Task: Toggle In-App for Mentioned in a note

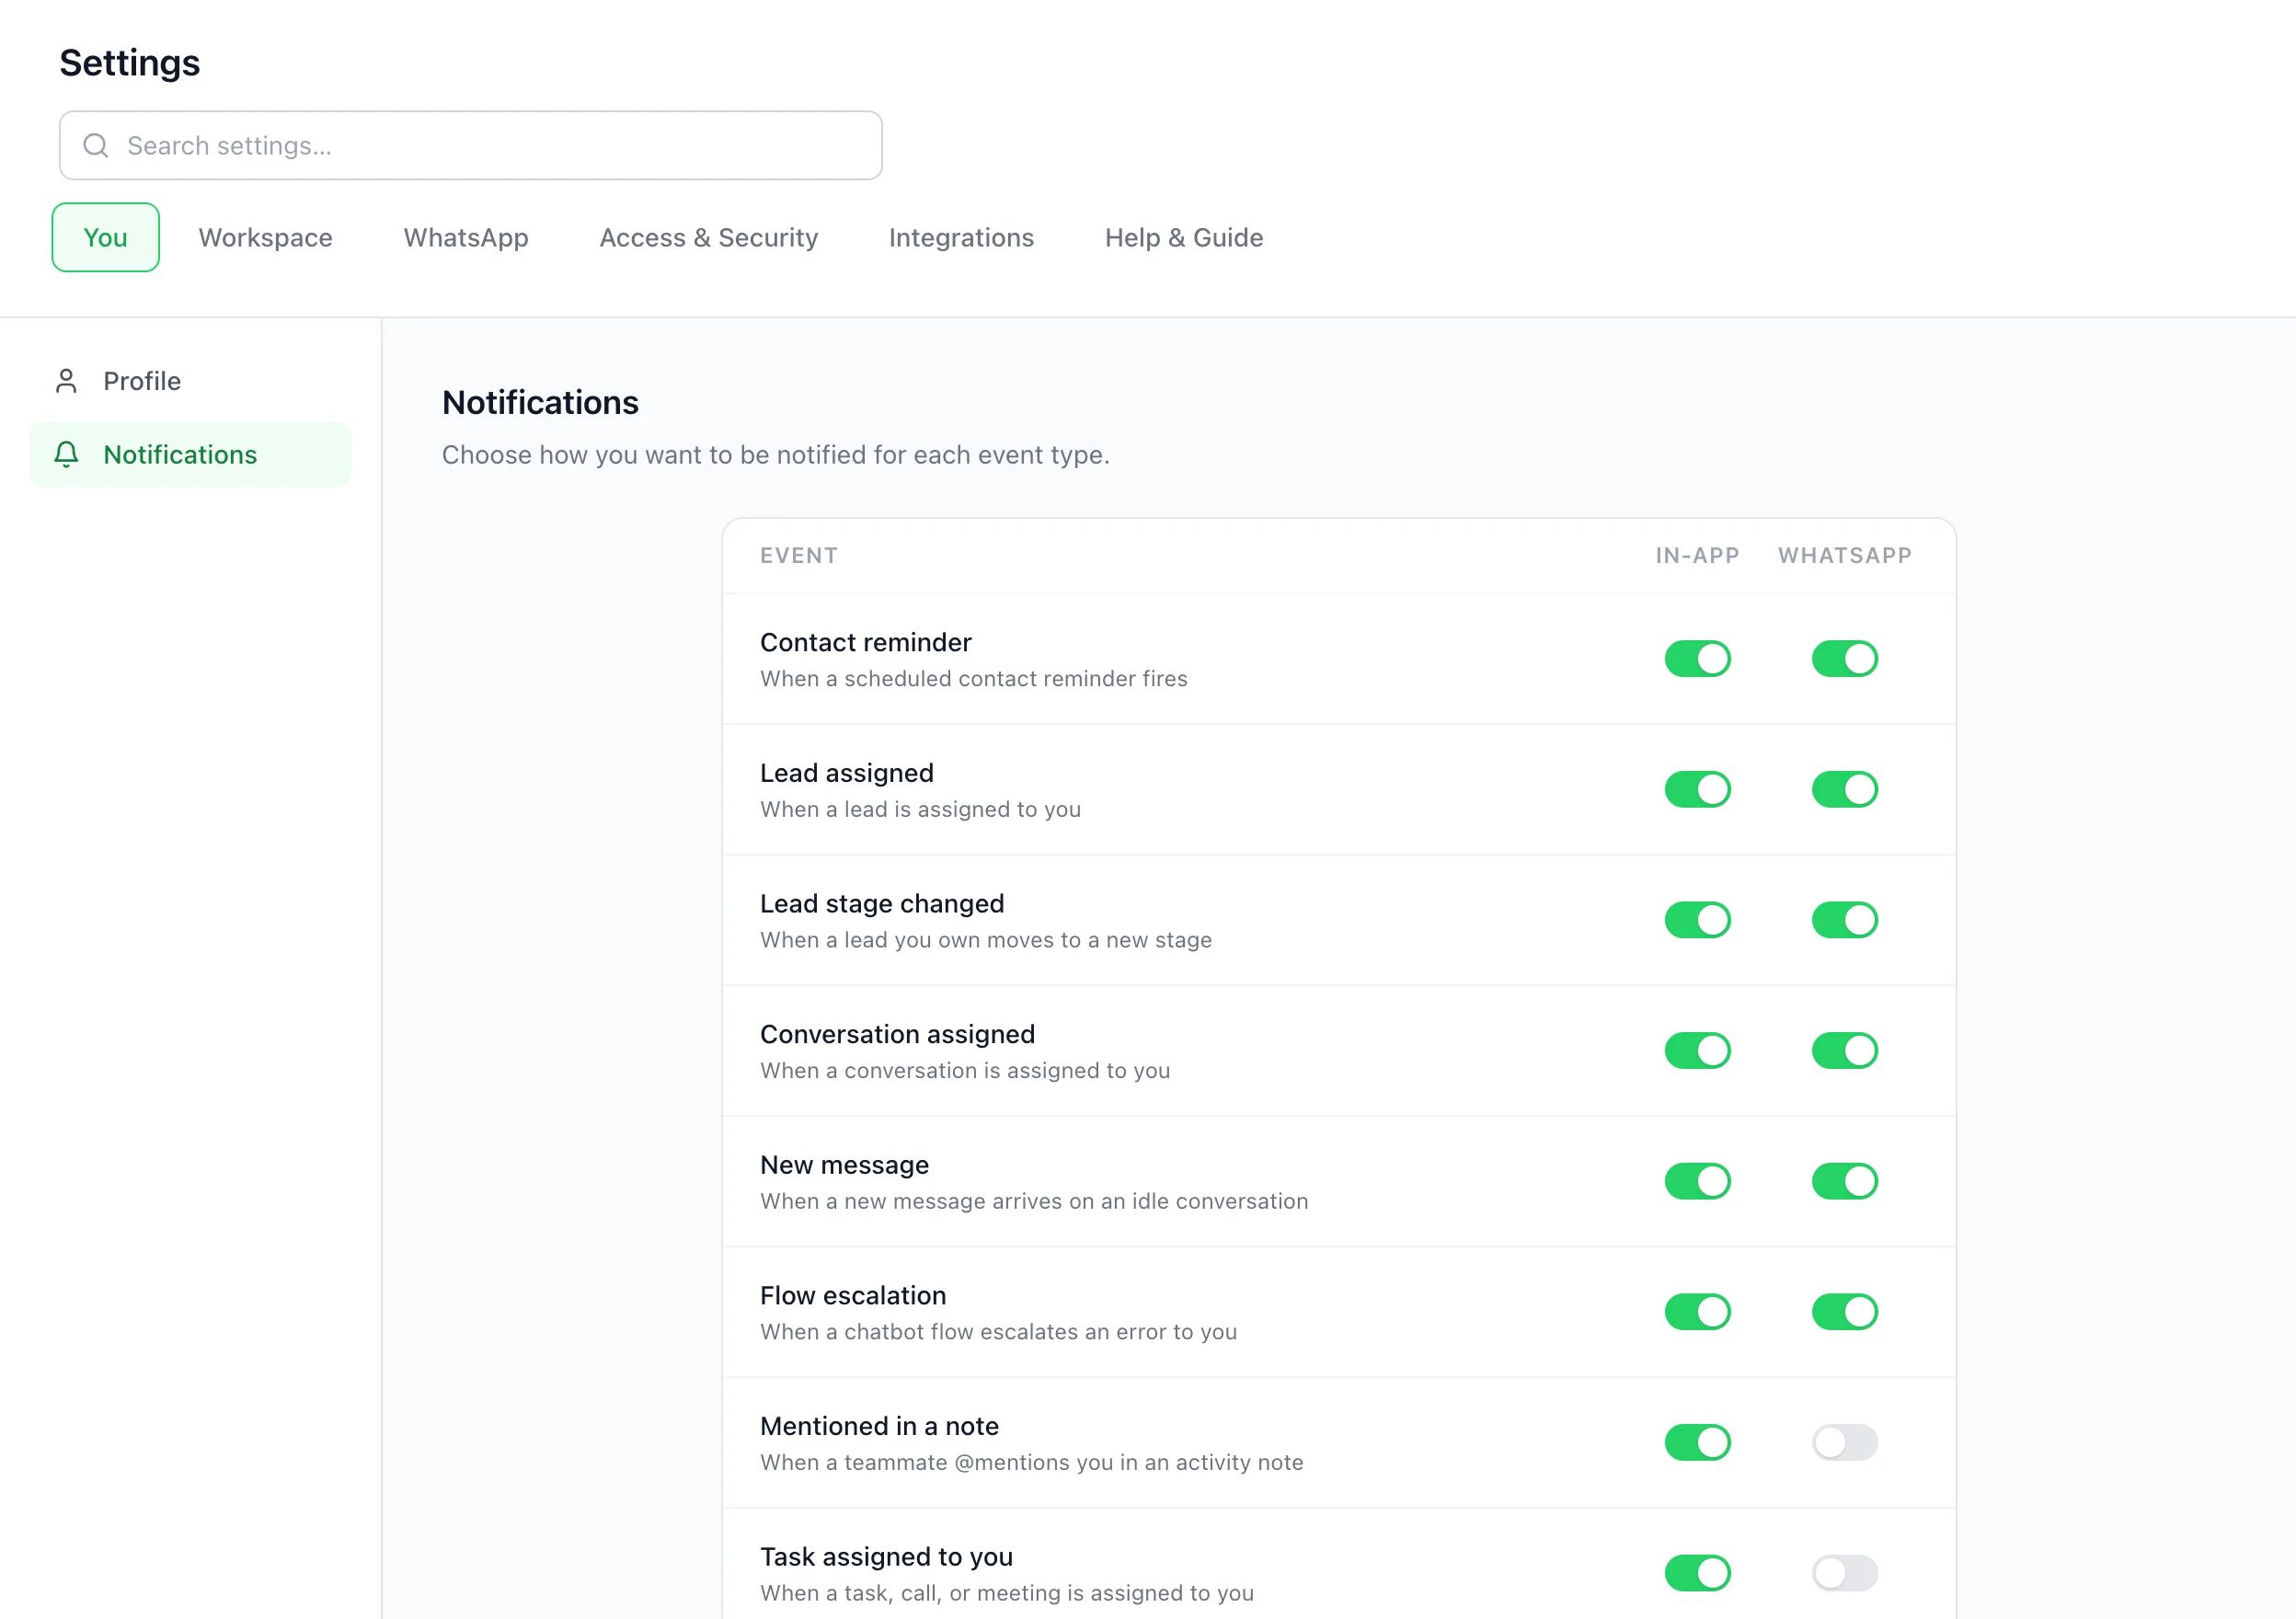Action: pos(1697,1443)
